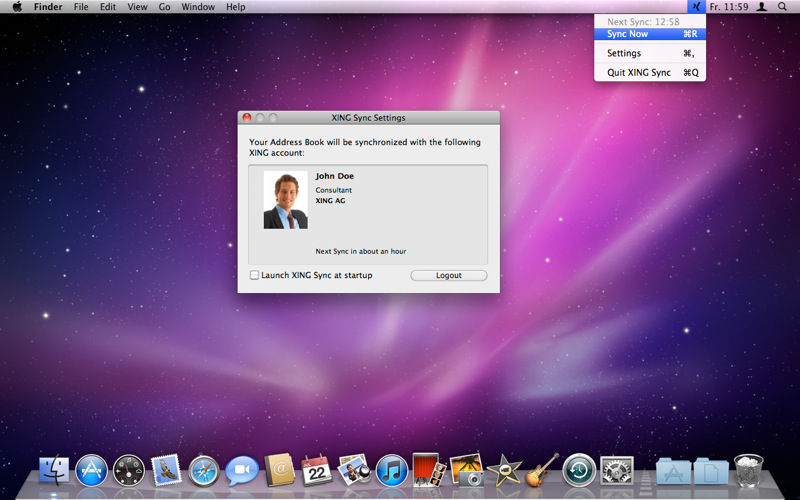The height and width of the screenshot is (500, 800).
Task: Open the Go menu
Action: 164,7
